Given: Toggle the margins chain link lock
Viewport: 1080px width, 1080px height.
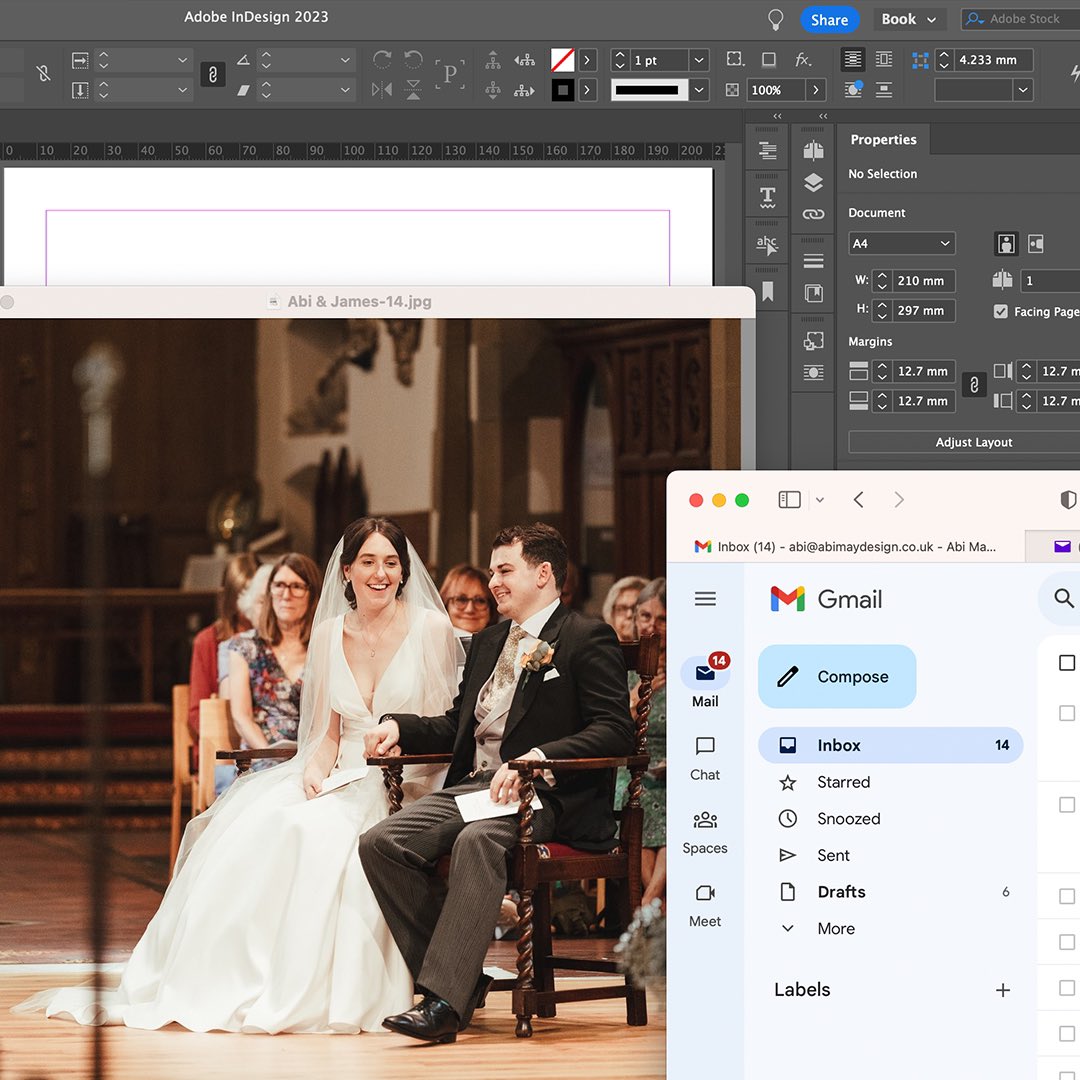Looking at the screenshot, I should click(x=974, y=385).
